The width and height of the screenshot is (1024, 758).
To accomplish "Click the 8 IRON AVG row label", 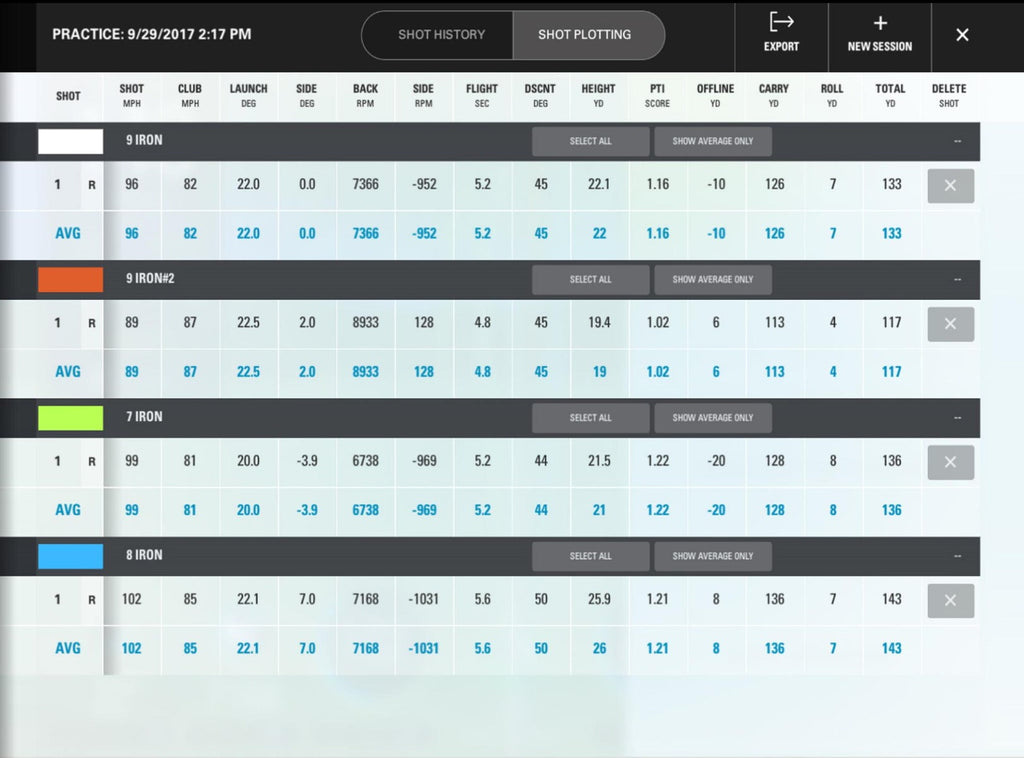I will (68, 648).
